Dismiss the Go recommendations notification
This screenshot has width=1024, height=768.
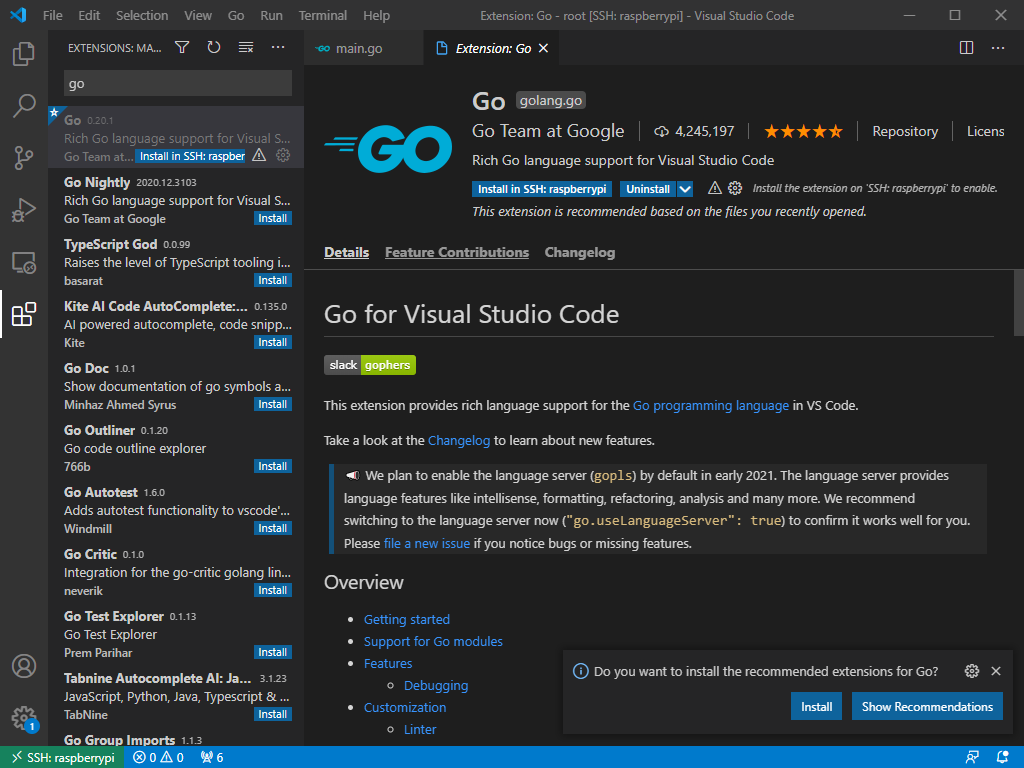pos(996,671)
